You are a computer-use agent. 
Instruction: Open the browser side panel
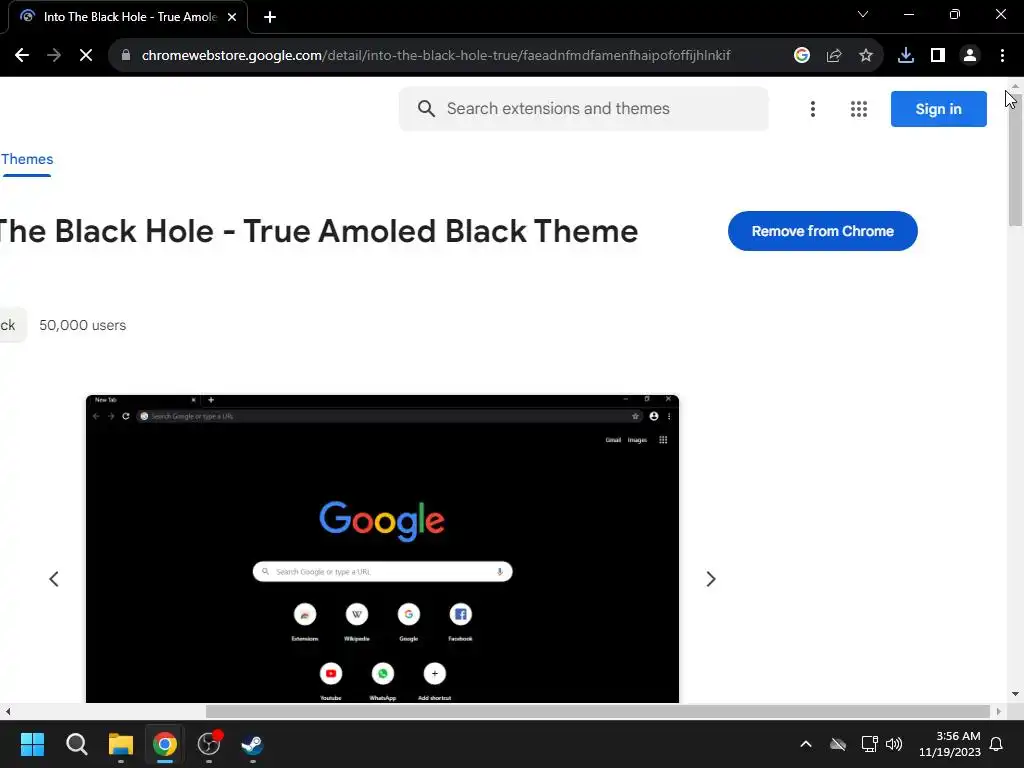tap(937, 56)
